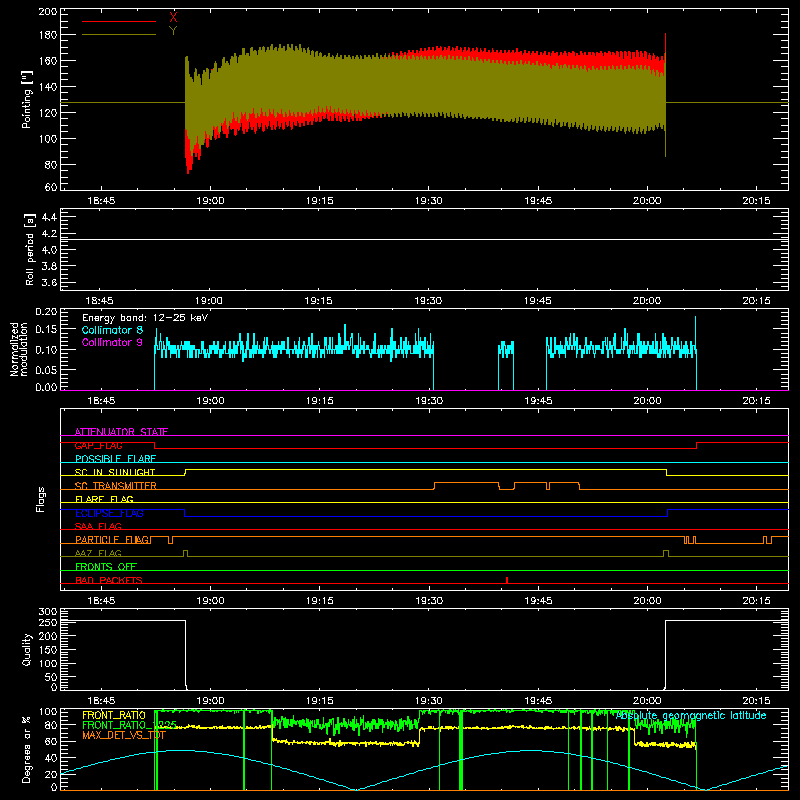Click the 'SC_TRANSMITTER' flag label
The image size is (800, 800).
pos(116,486)
